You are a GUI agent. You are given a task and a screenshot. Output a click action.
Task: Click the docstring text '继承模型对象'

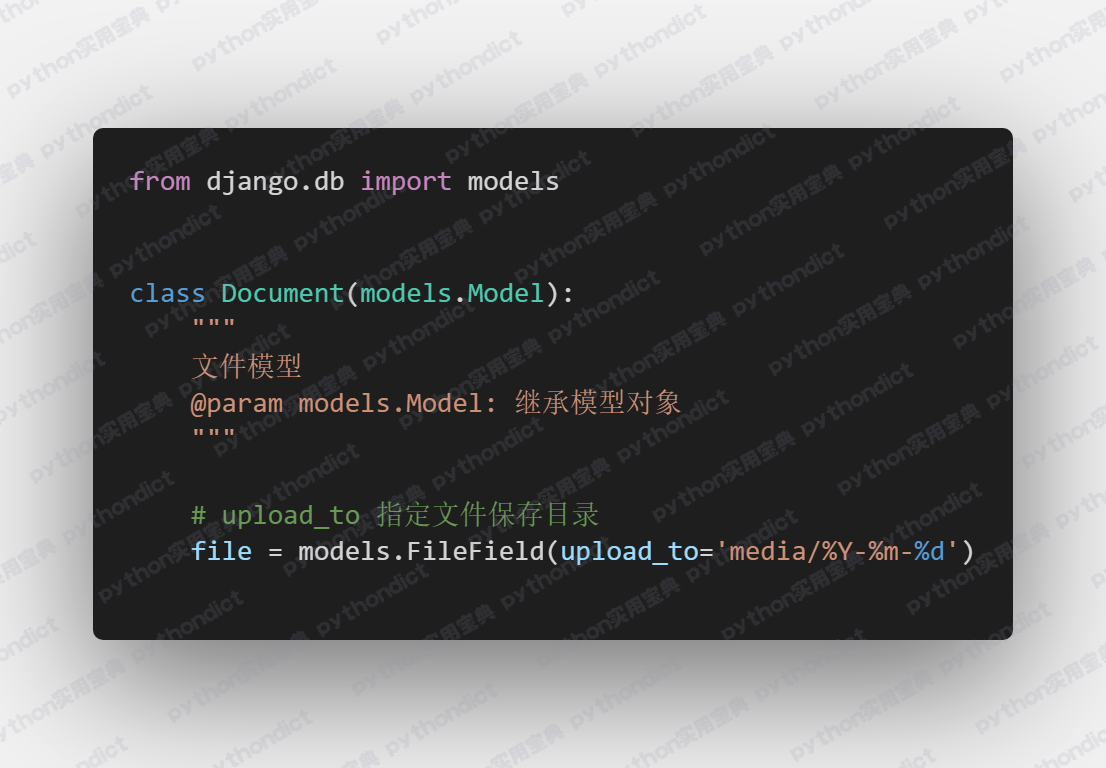click(598, 403)
